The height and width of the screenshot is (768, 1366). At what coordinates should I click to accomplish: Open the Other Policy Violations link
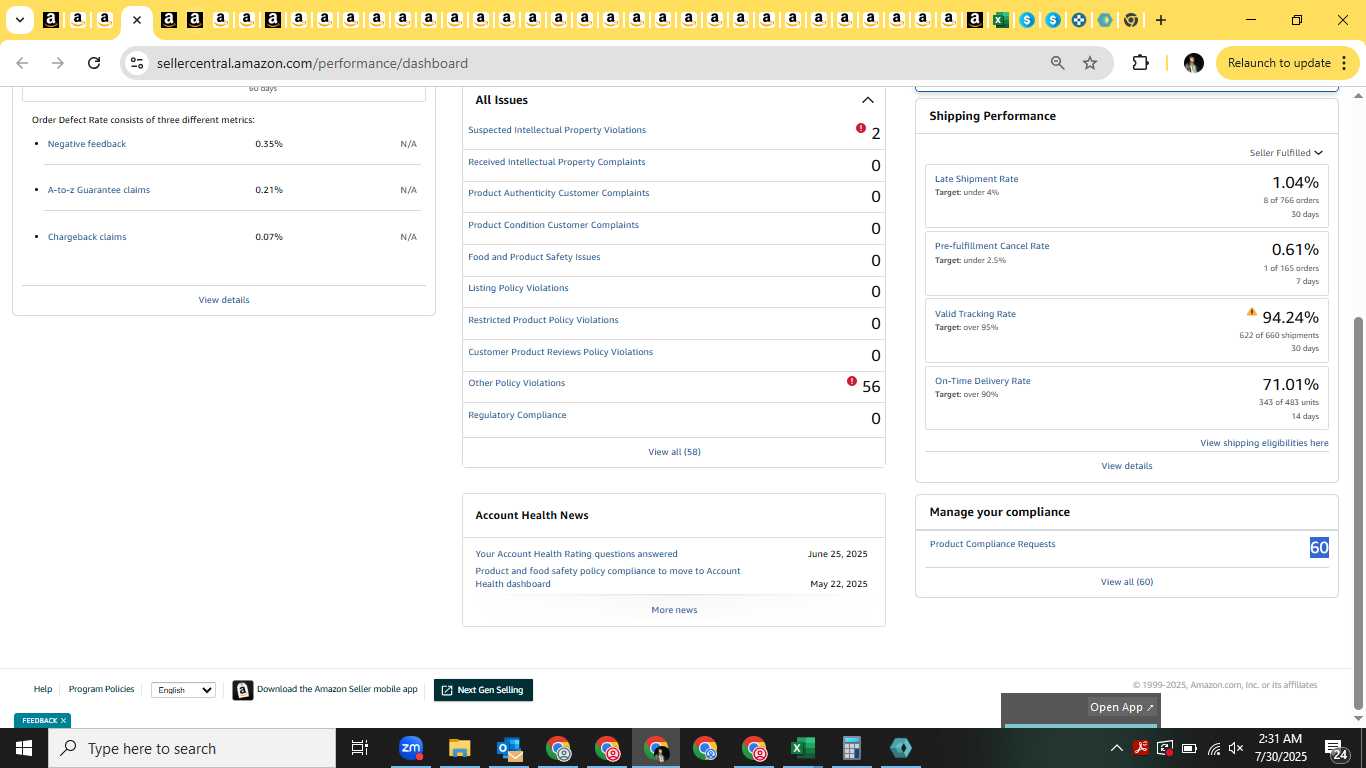517,383
